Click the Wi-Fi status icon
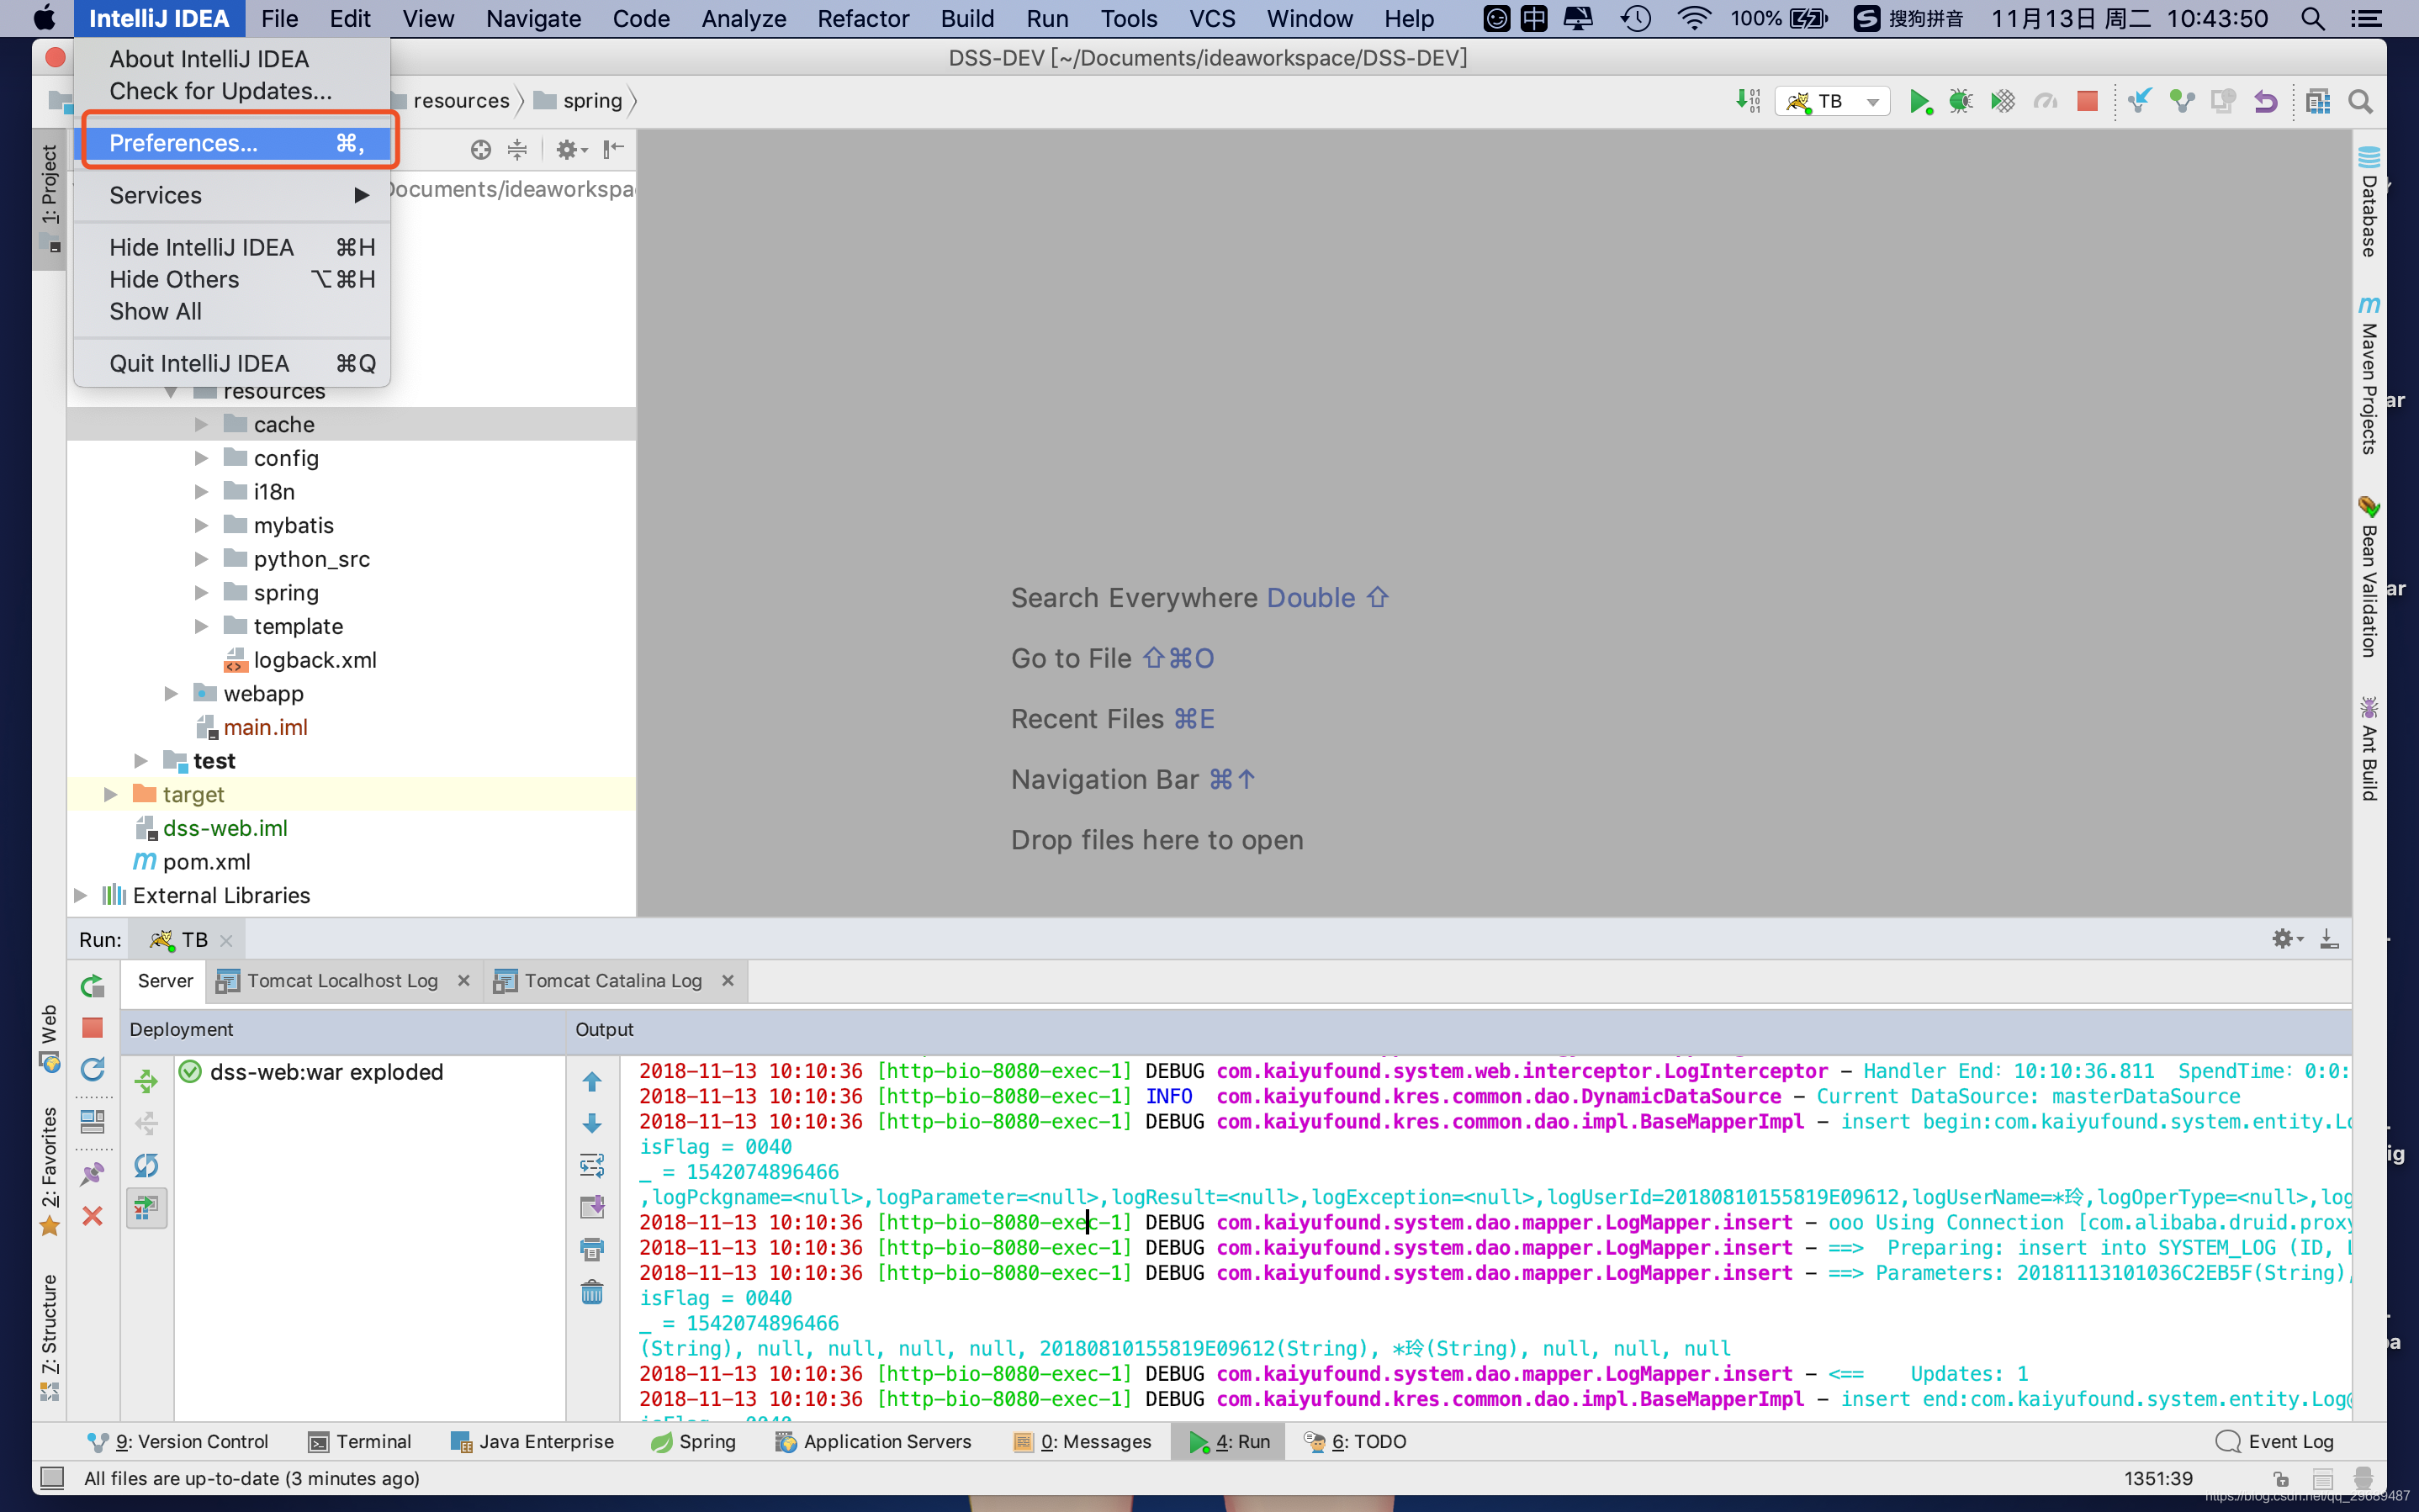Viewport: 2419px width, 1512px height. tap(1692, 18)
